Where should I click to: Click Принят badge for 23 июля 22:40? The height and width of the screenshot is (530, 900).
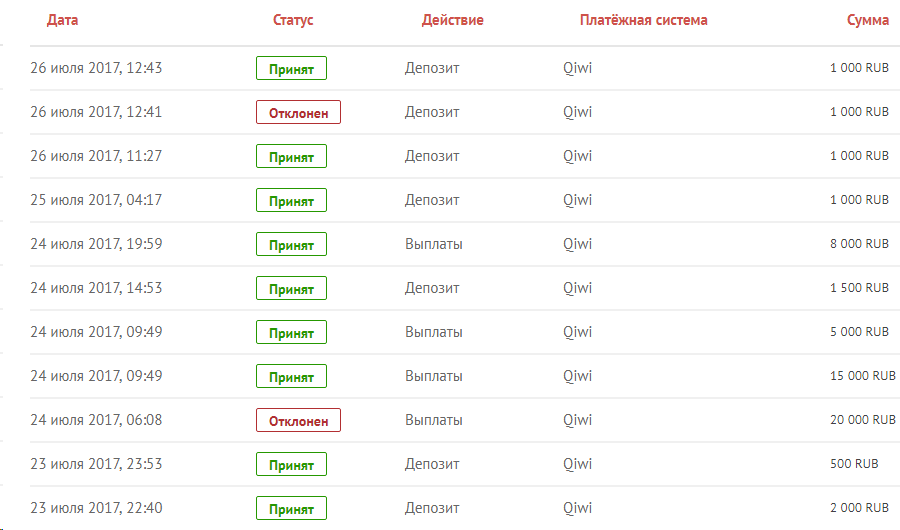click(x=292, y=508)
